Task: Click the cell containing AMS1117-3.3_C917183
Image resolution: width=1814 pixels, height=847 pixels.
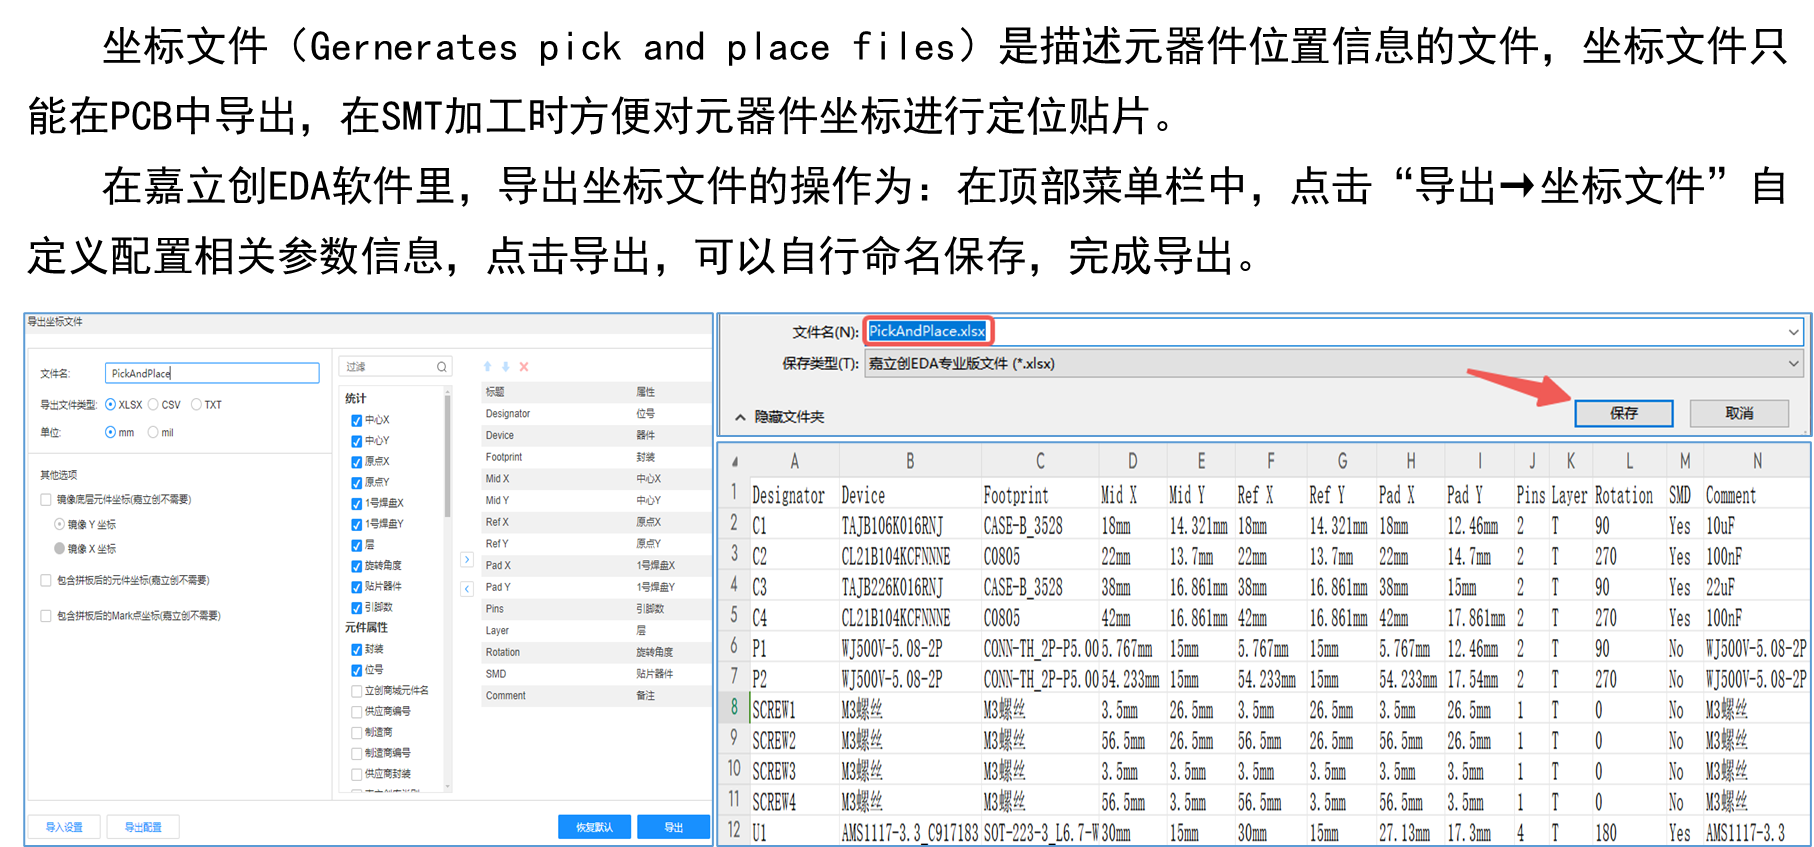Action: [x=910, y=833]
